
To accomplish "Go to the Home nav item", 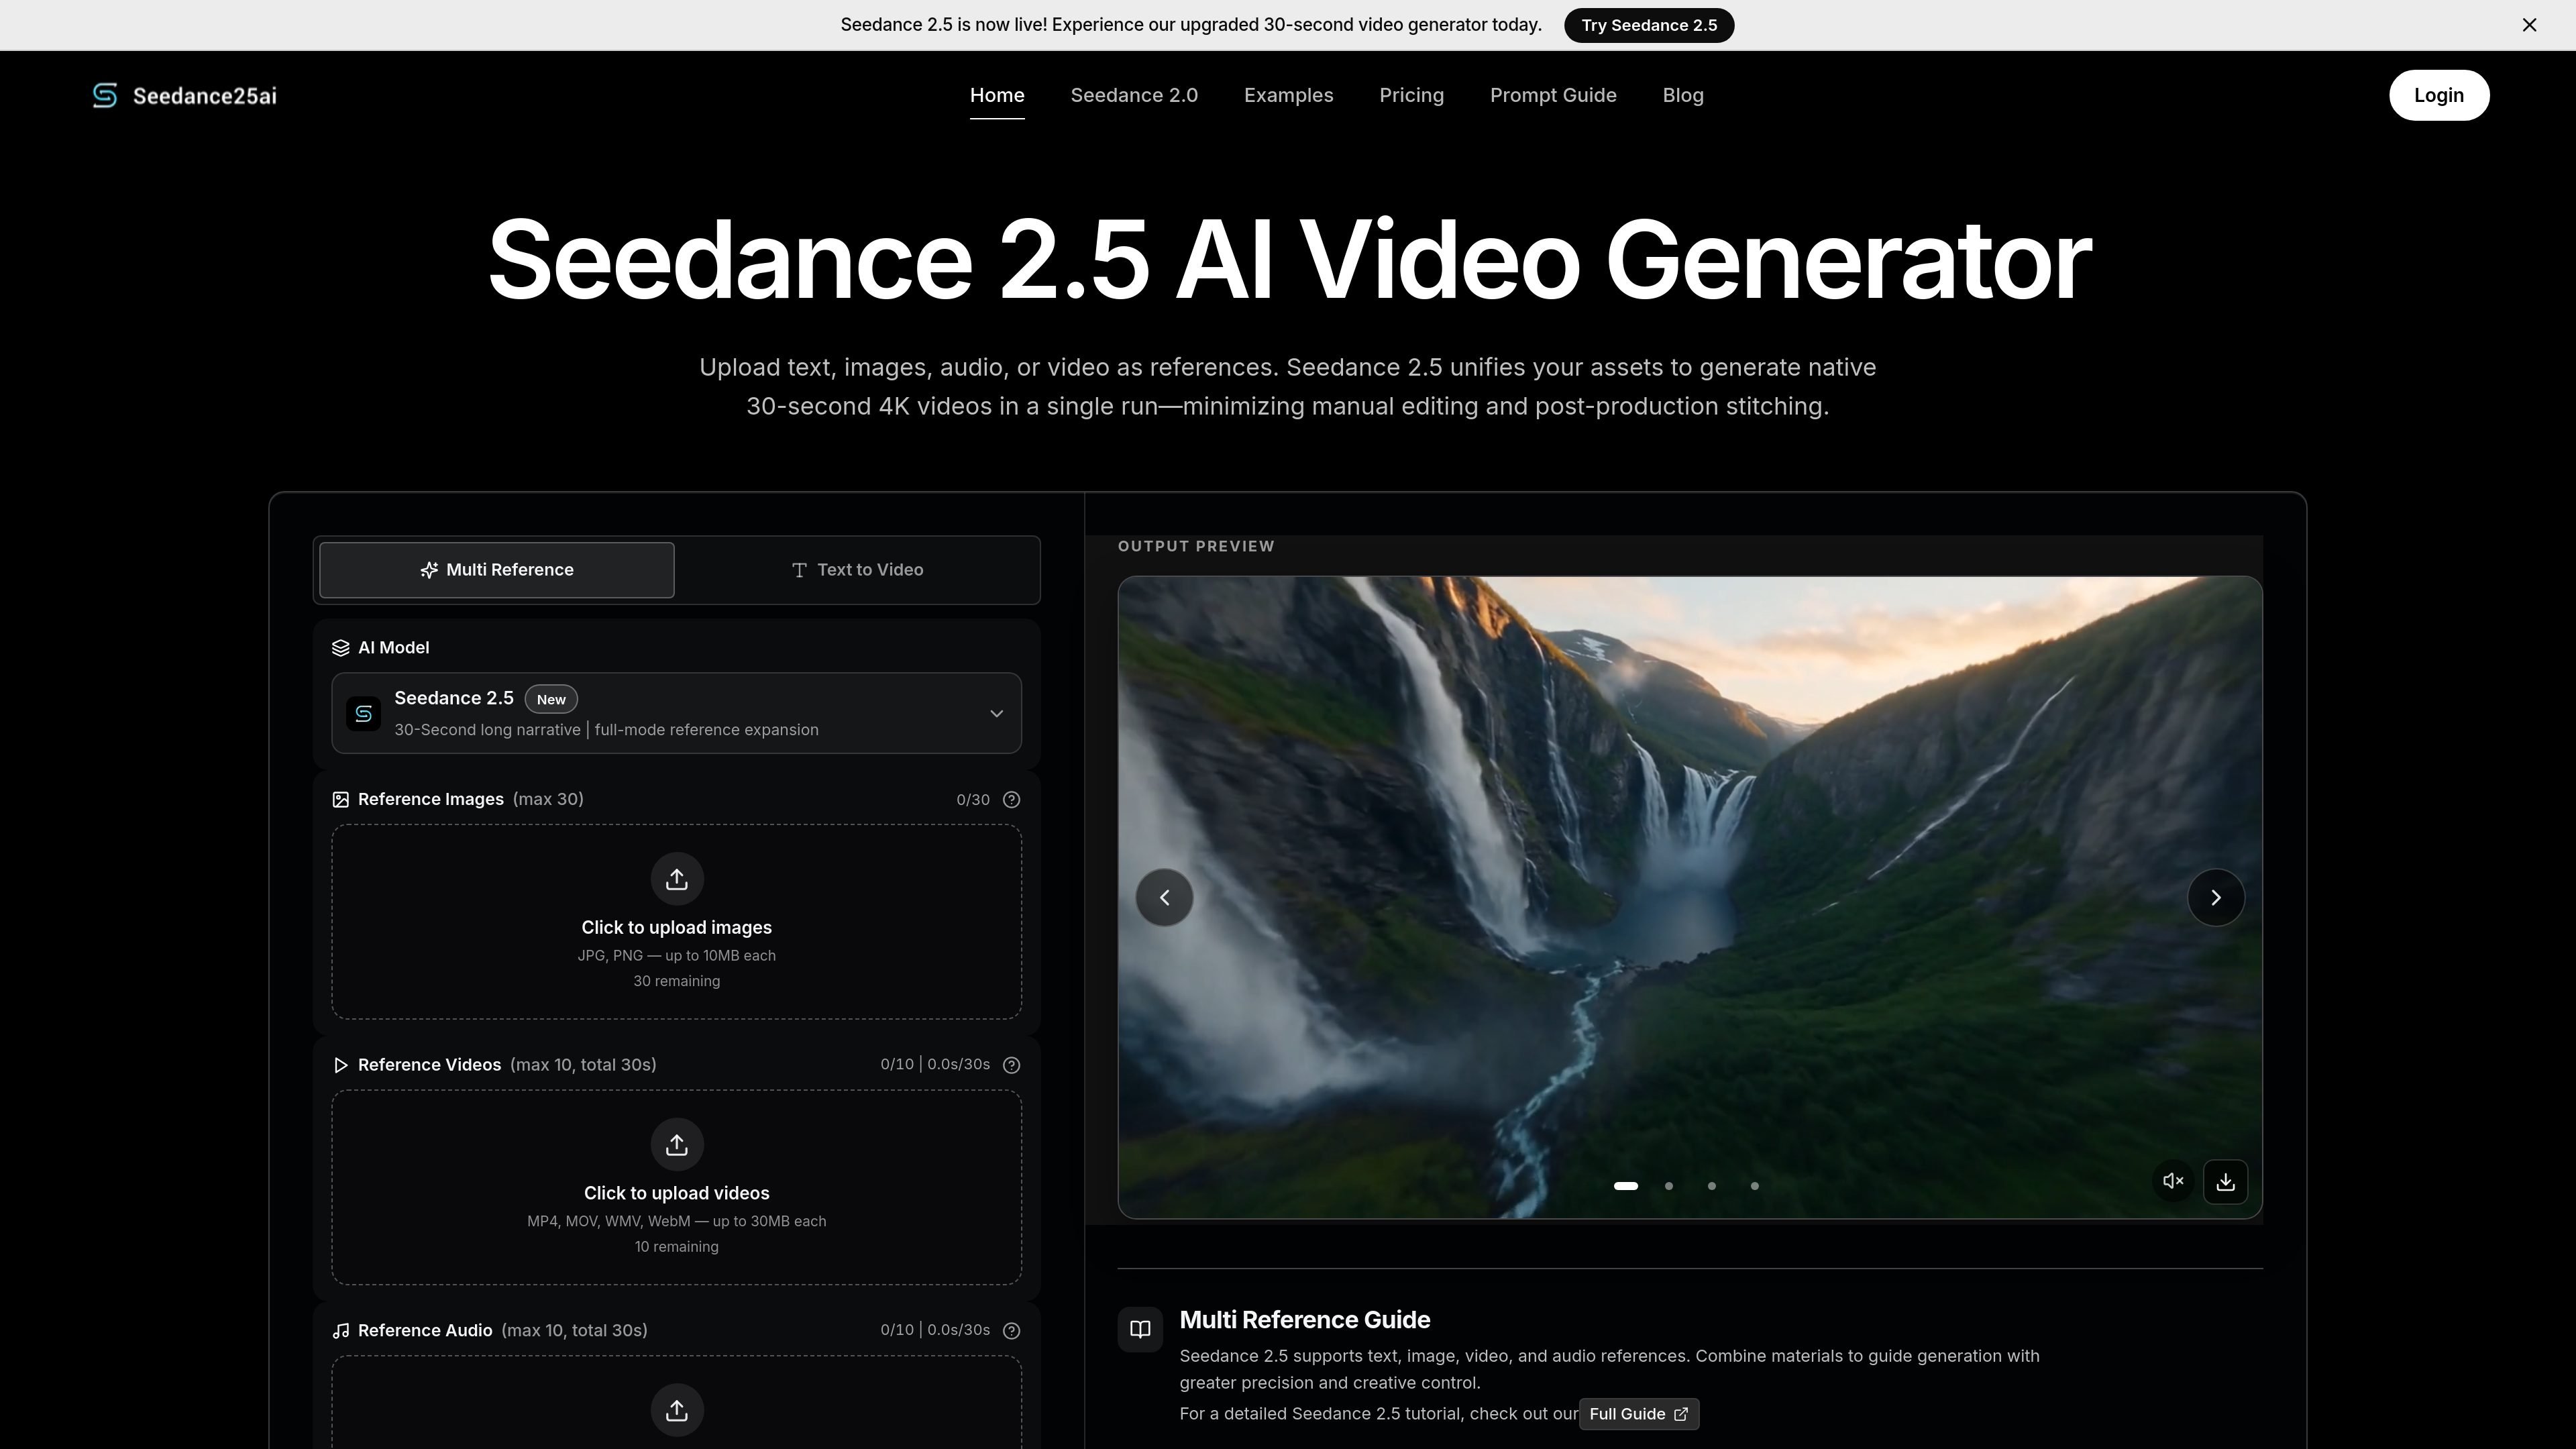I will pos(997,95).
